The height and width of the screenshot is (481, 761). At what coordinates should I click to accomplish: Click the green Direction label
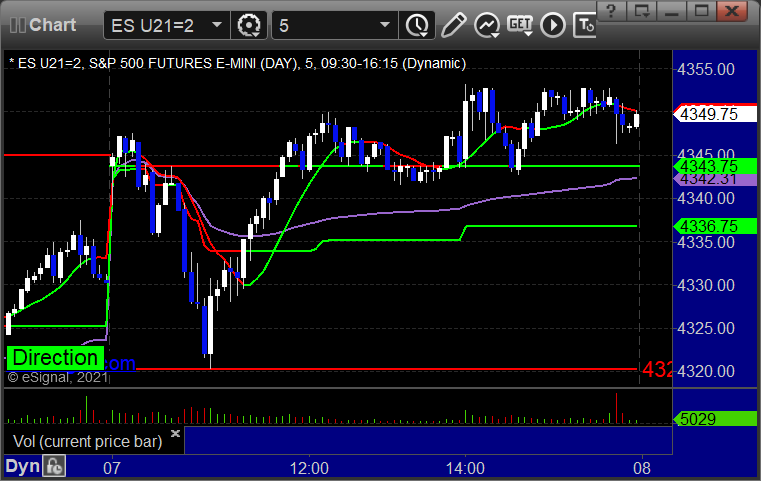click(x=55, y=358)
